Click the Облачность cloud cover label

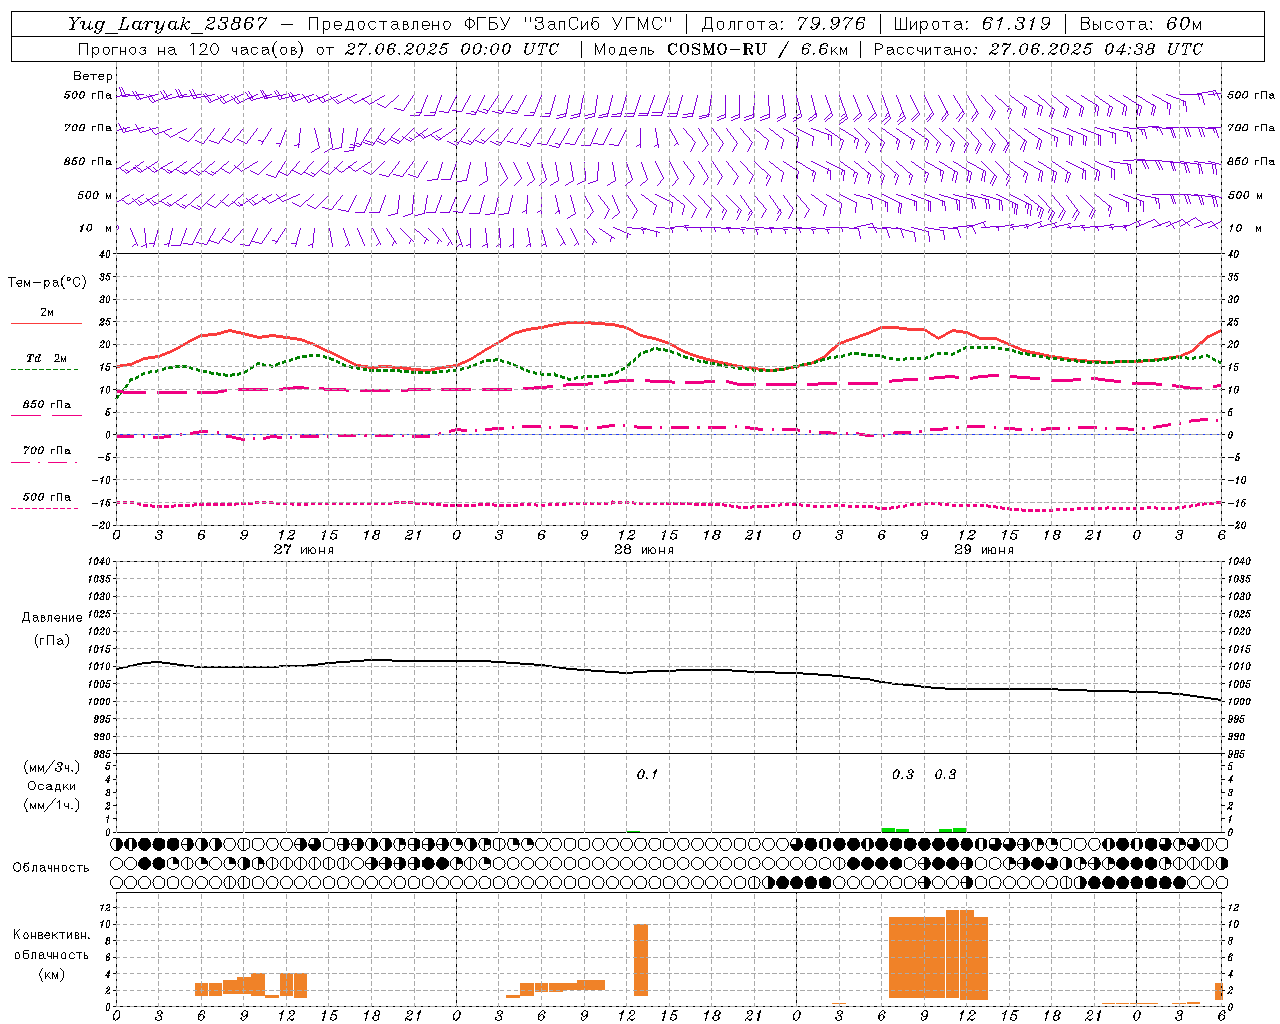[51, 868]
